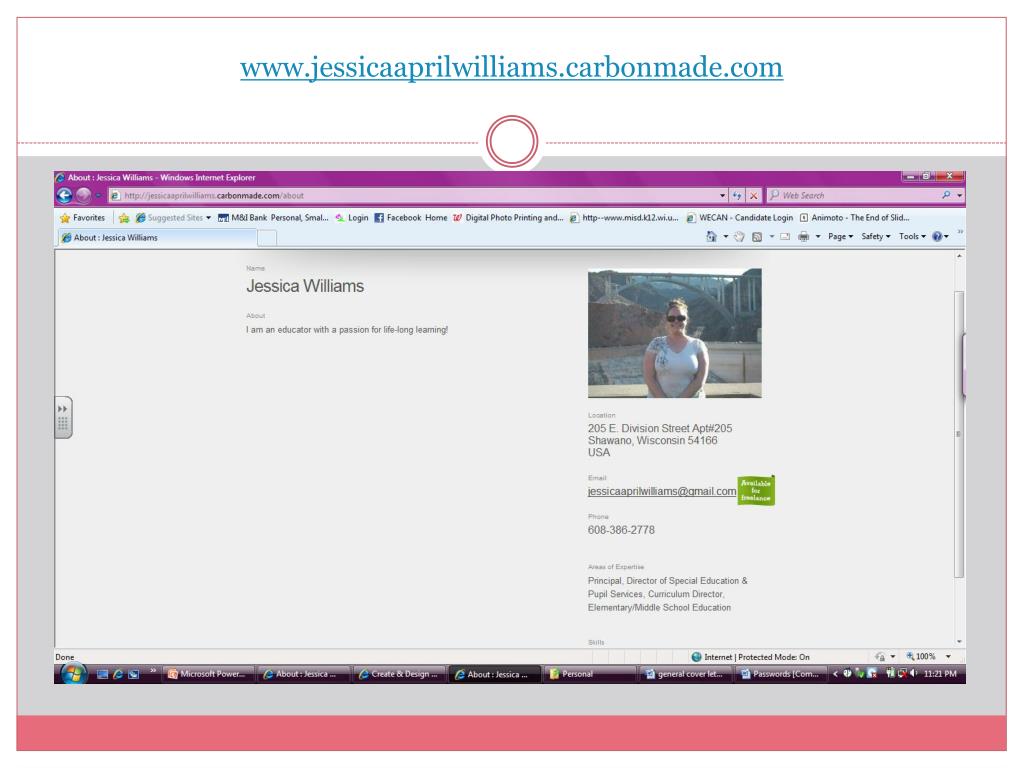Switch to Passwords document taskbar button
Viewport: 1024px width, 768px height.
[x=780, y=674]
